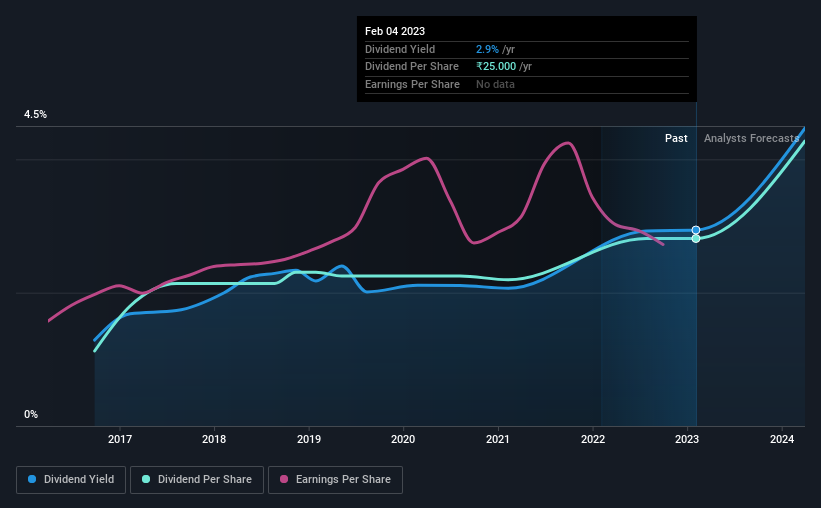Select the 2019 x-axis label
Screen dimensions: 821x508
click(x=309, y=439)
